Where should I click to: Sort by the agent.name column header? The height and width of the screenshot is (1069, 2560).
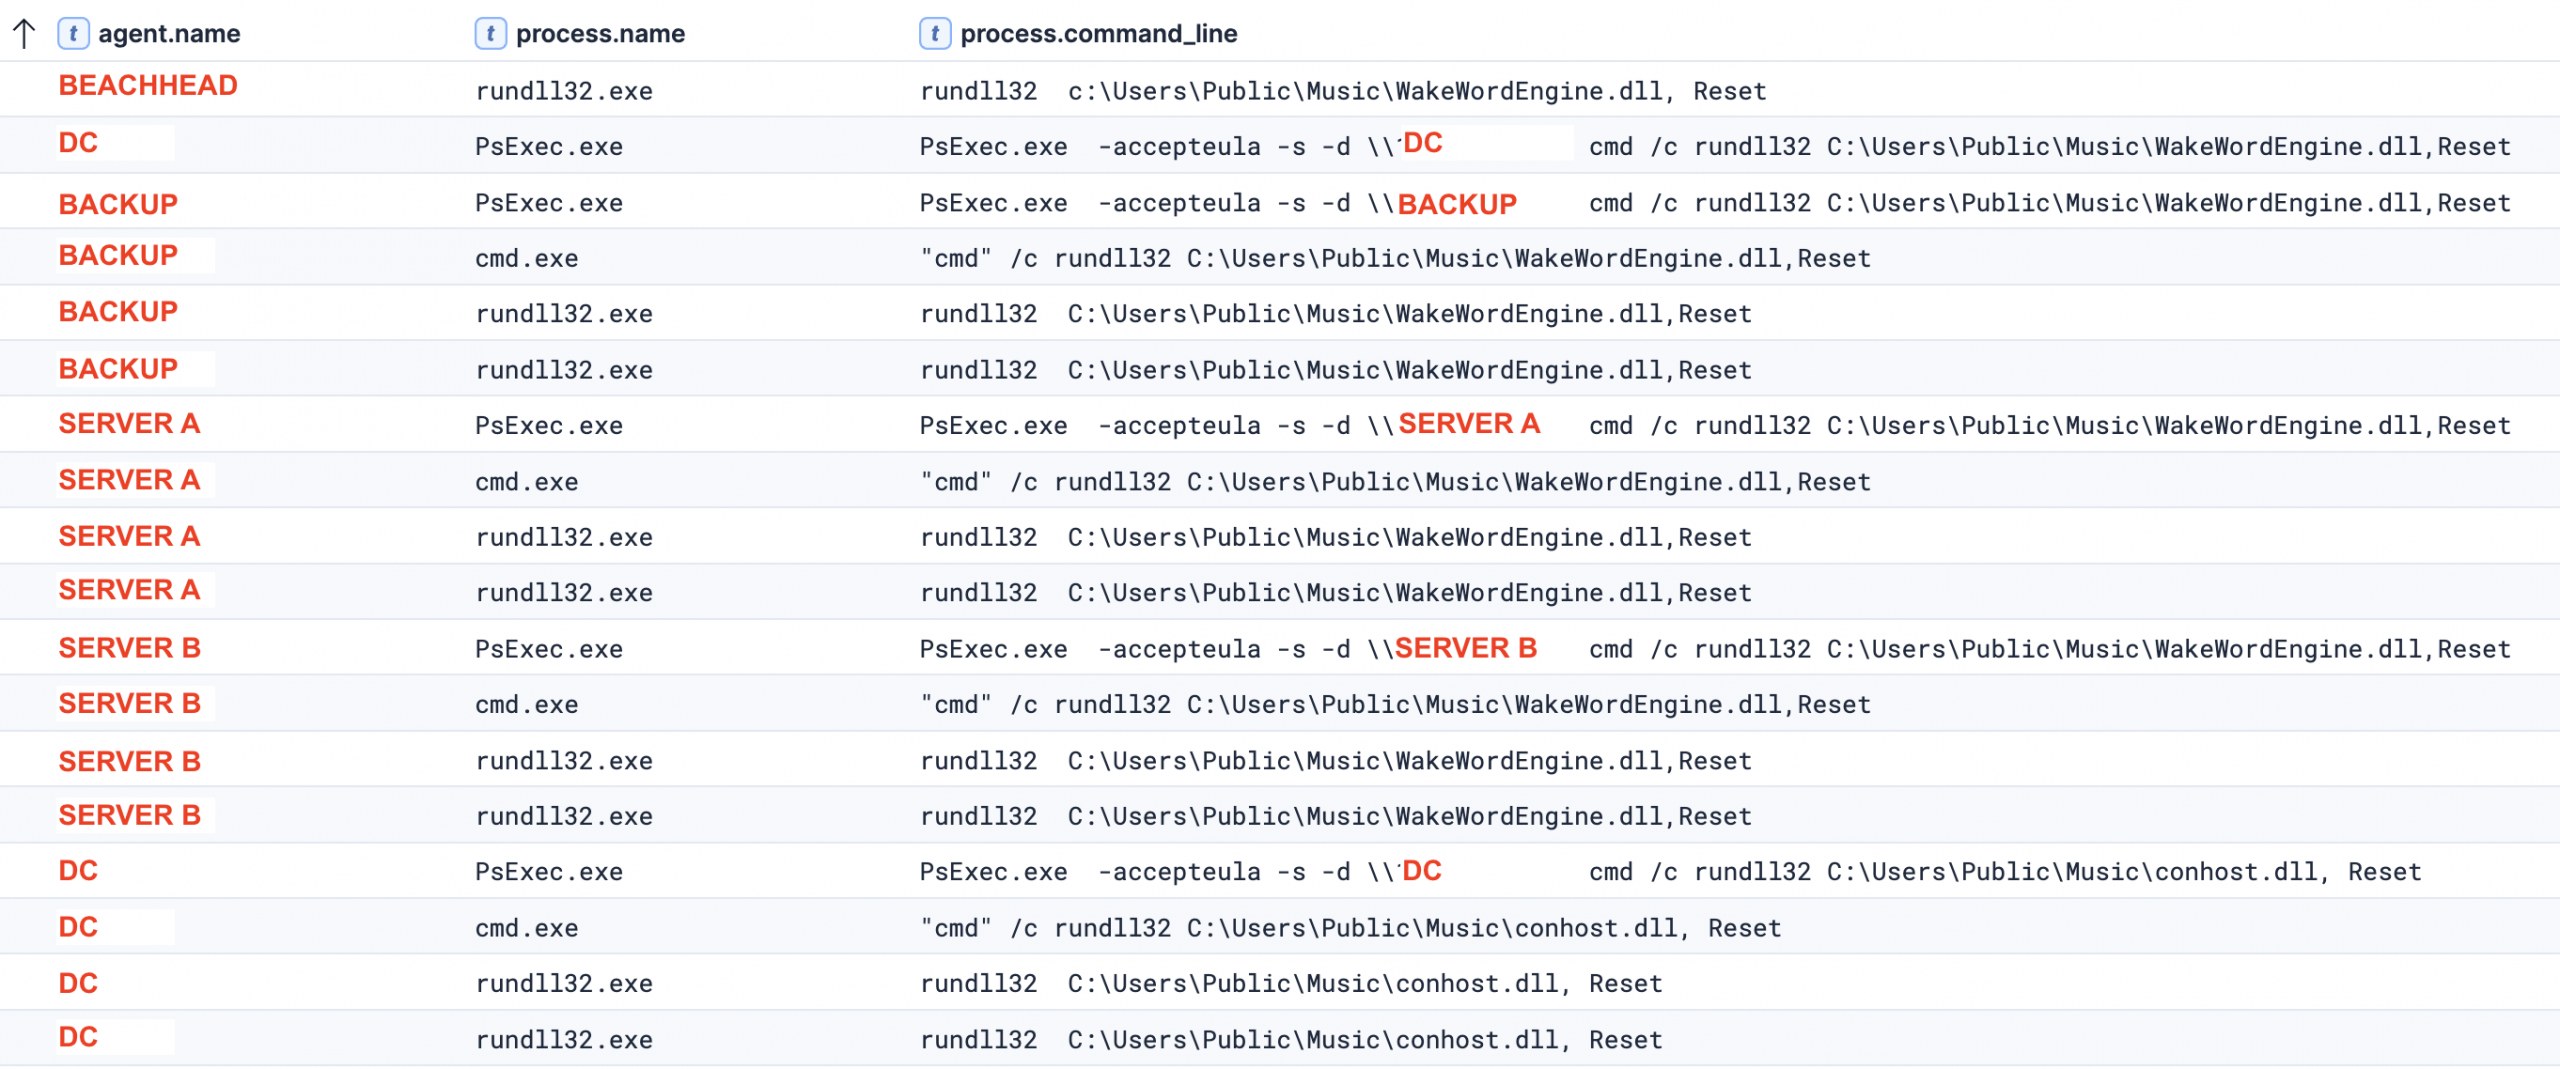(x=169, y=34)
